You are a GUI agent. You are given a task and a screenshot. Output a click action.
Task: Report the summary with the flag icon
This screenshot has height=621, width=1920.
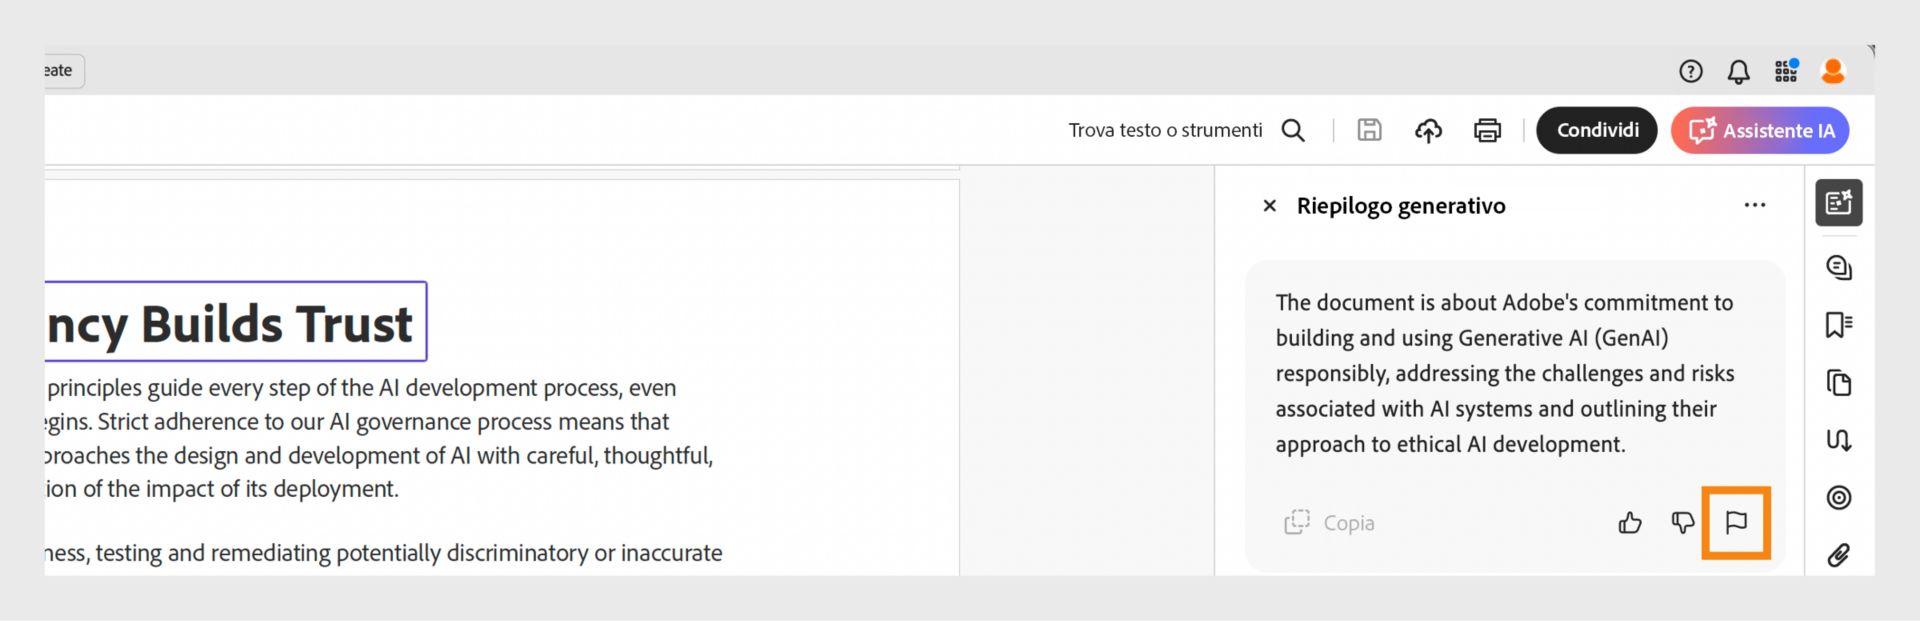click(1736, 522)
